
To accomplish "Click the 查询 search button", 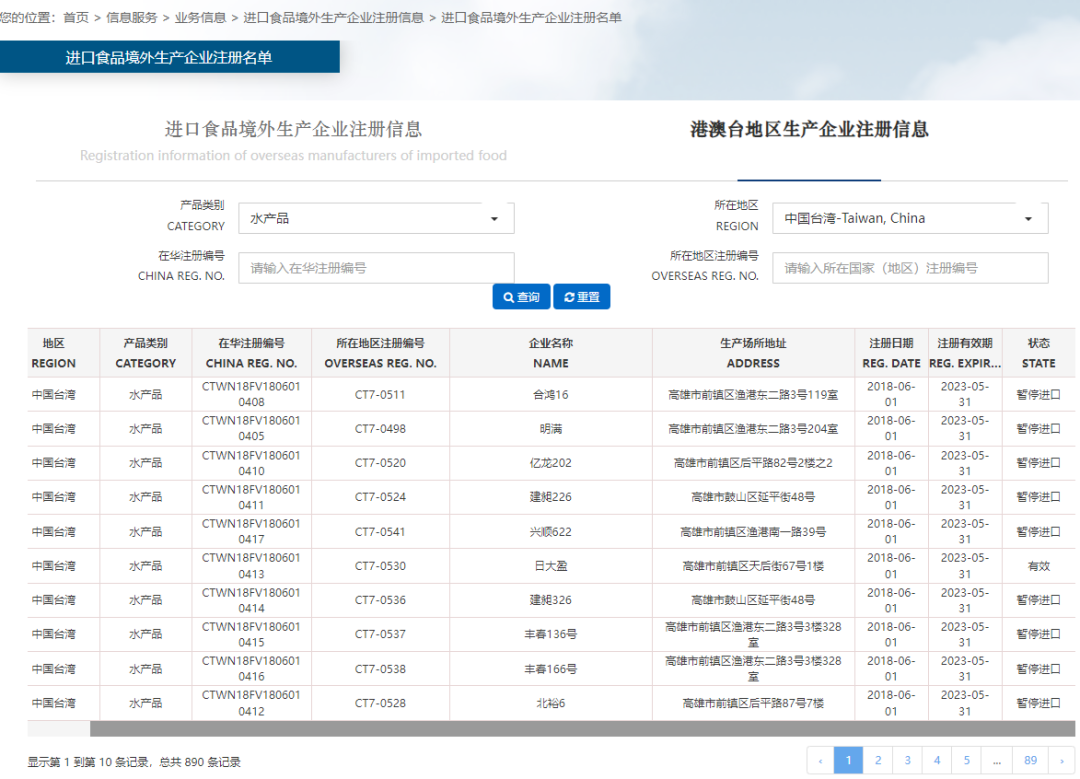I will click(521, 297).
